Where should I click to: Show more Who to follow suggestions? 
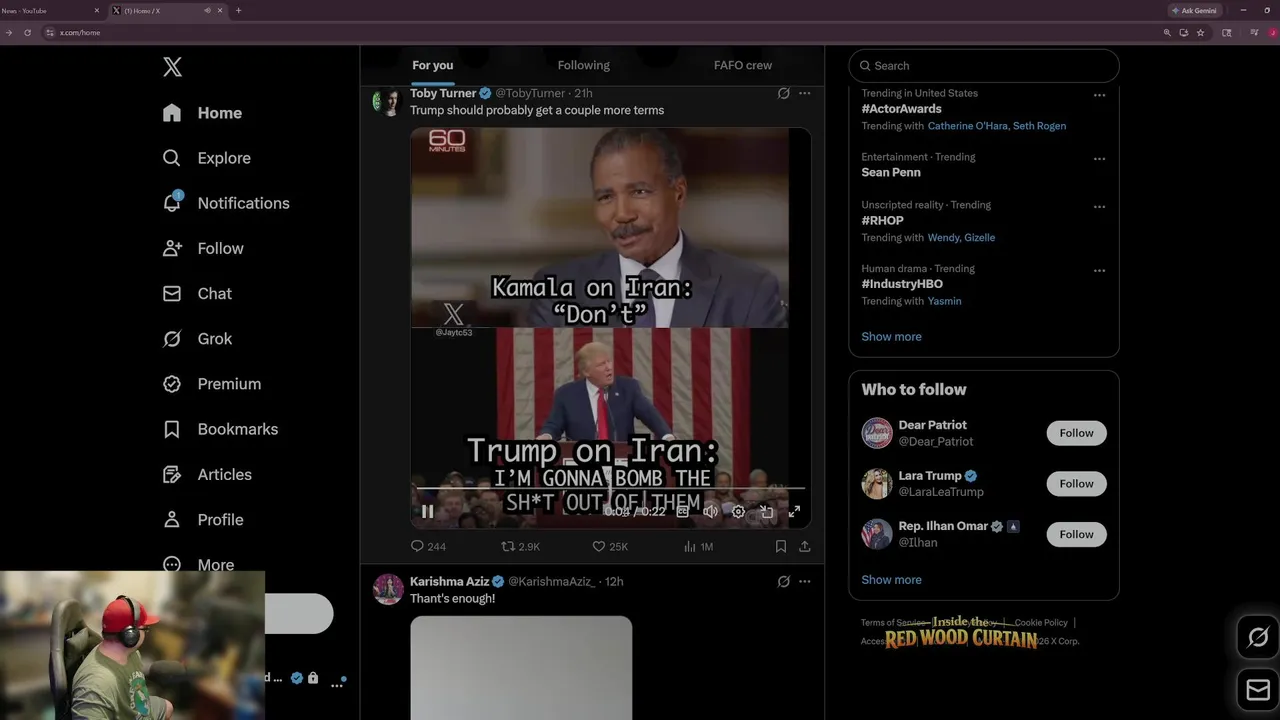point(892,580)
